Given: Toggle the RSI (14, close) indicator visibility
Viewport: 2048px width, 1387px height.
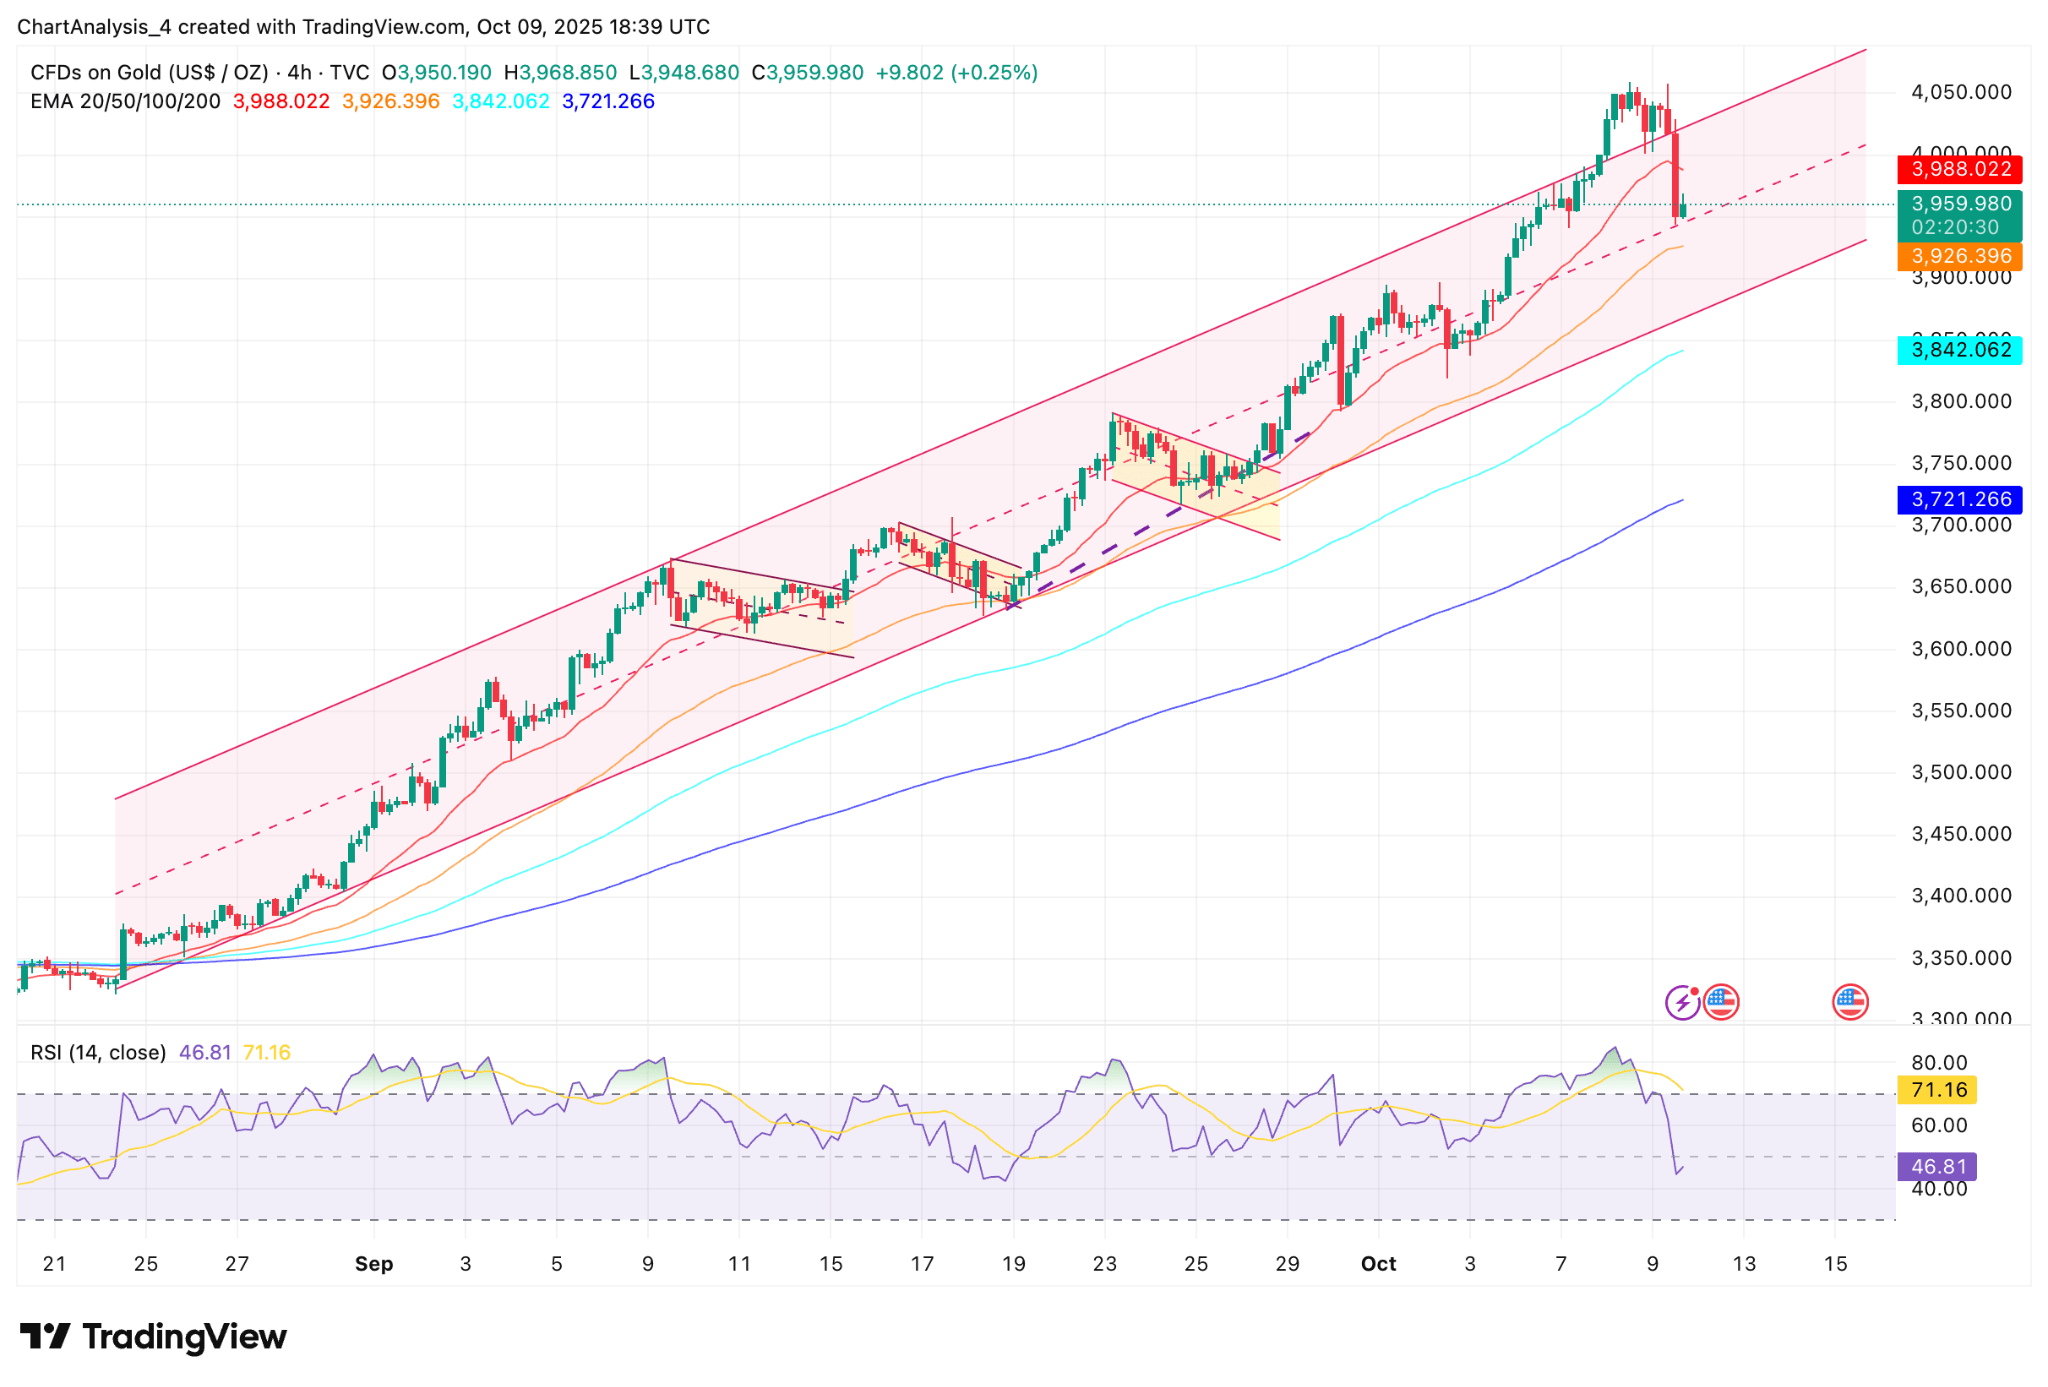Looking at the screenshot, I should [97, 1052].
